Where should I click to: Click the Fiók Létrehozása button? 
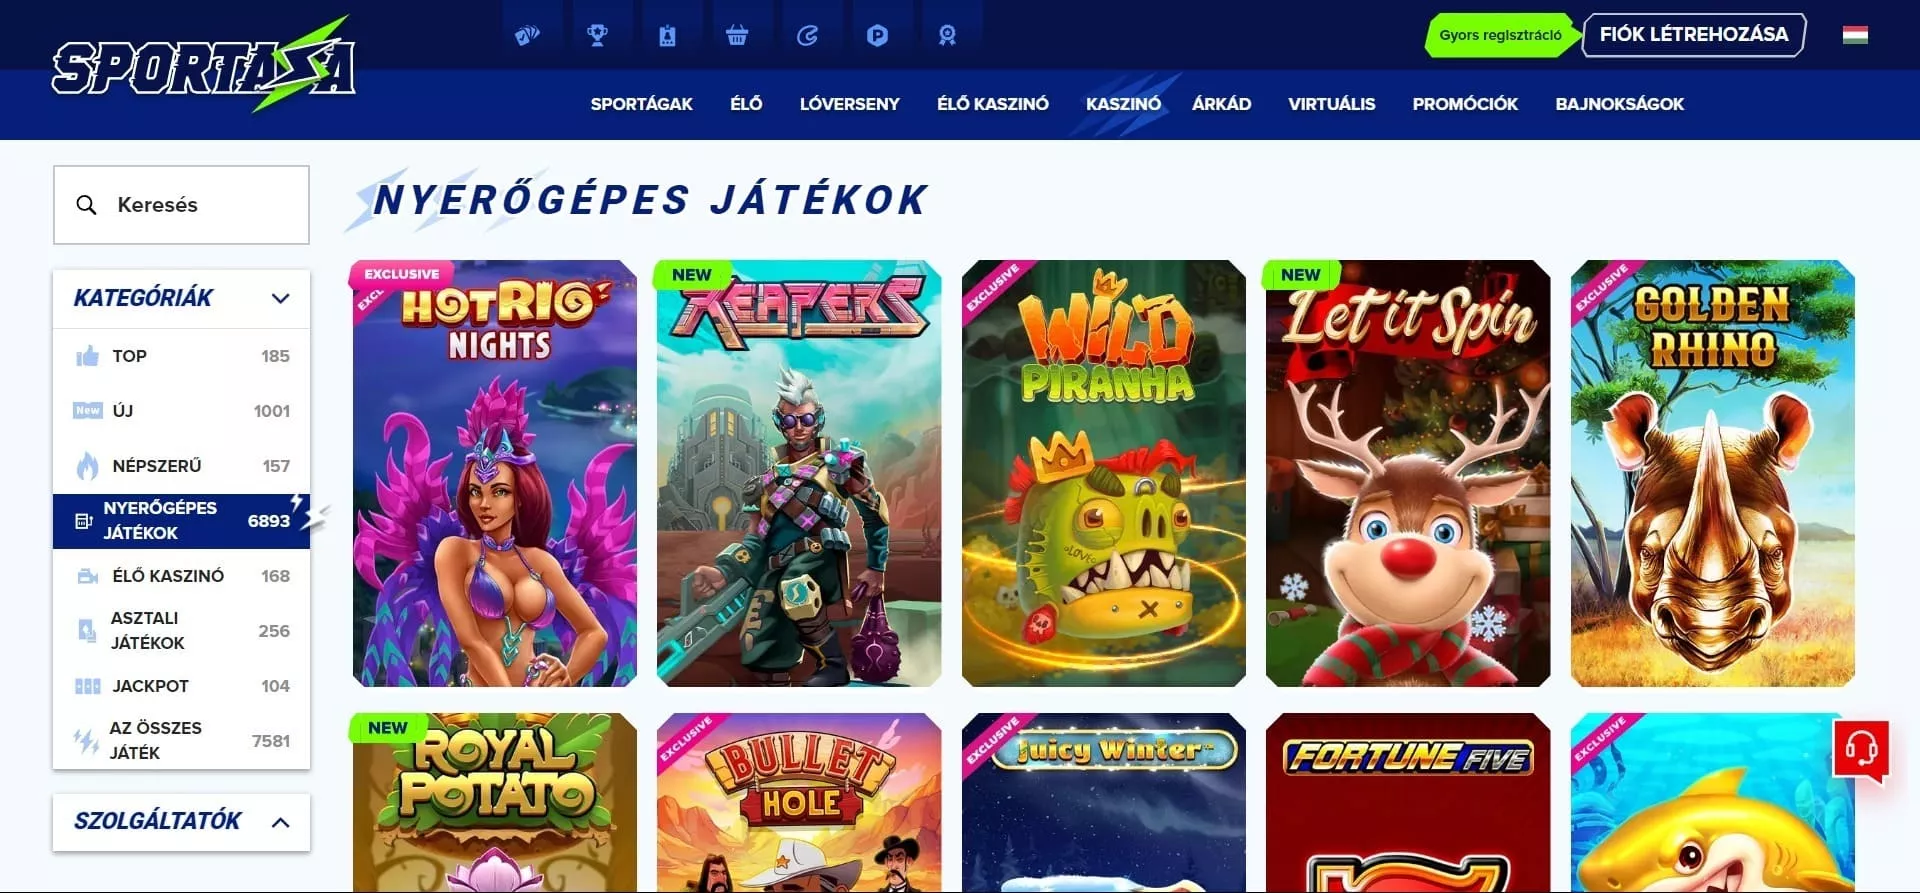coord(1694,35)
